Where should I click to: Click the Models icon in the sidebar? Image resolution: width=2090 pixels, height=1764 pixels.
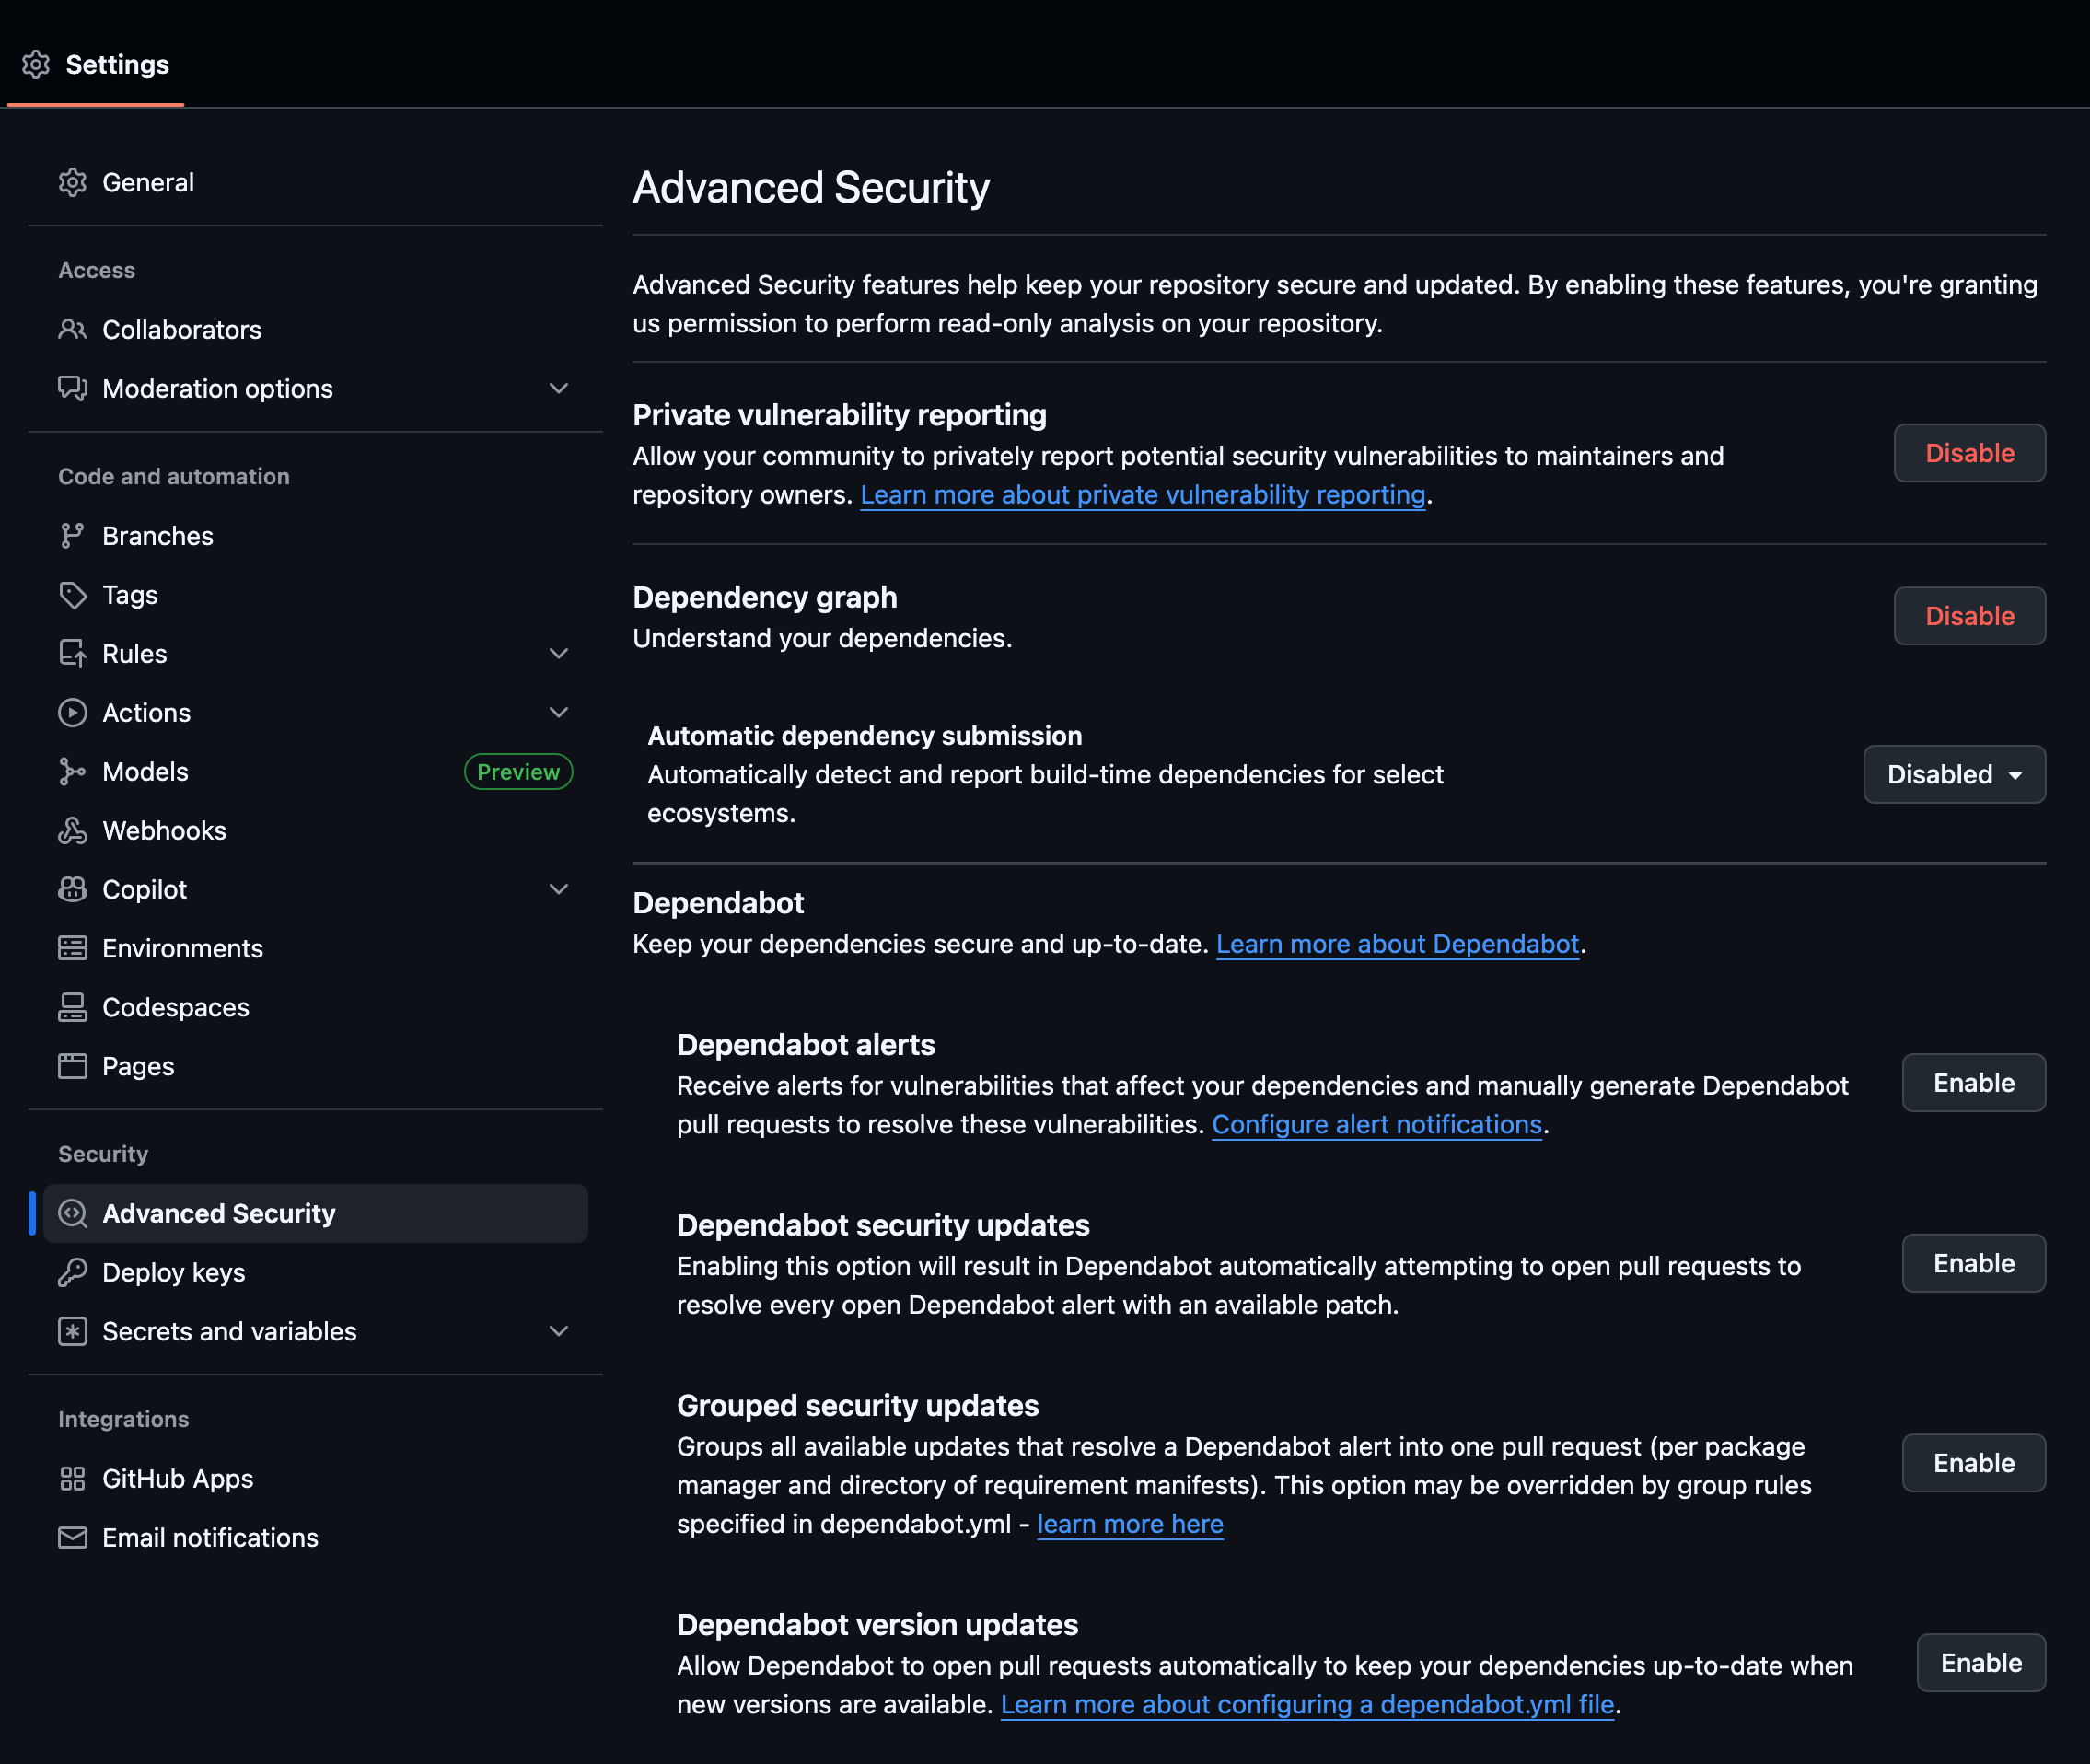[72, 772]
